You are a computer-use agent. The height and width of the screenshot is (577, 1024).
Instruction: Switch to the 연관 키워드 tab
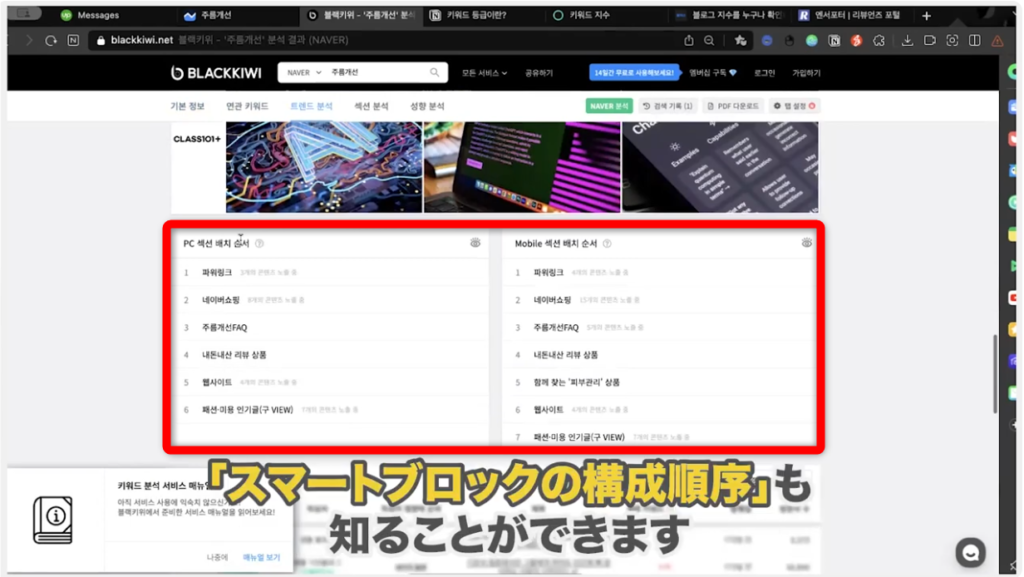[247, 106]
